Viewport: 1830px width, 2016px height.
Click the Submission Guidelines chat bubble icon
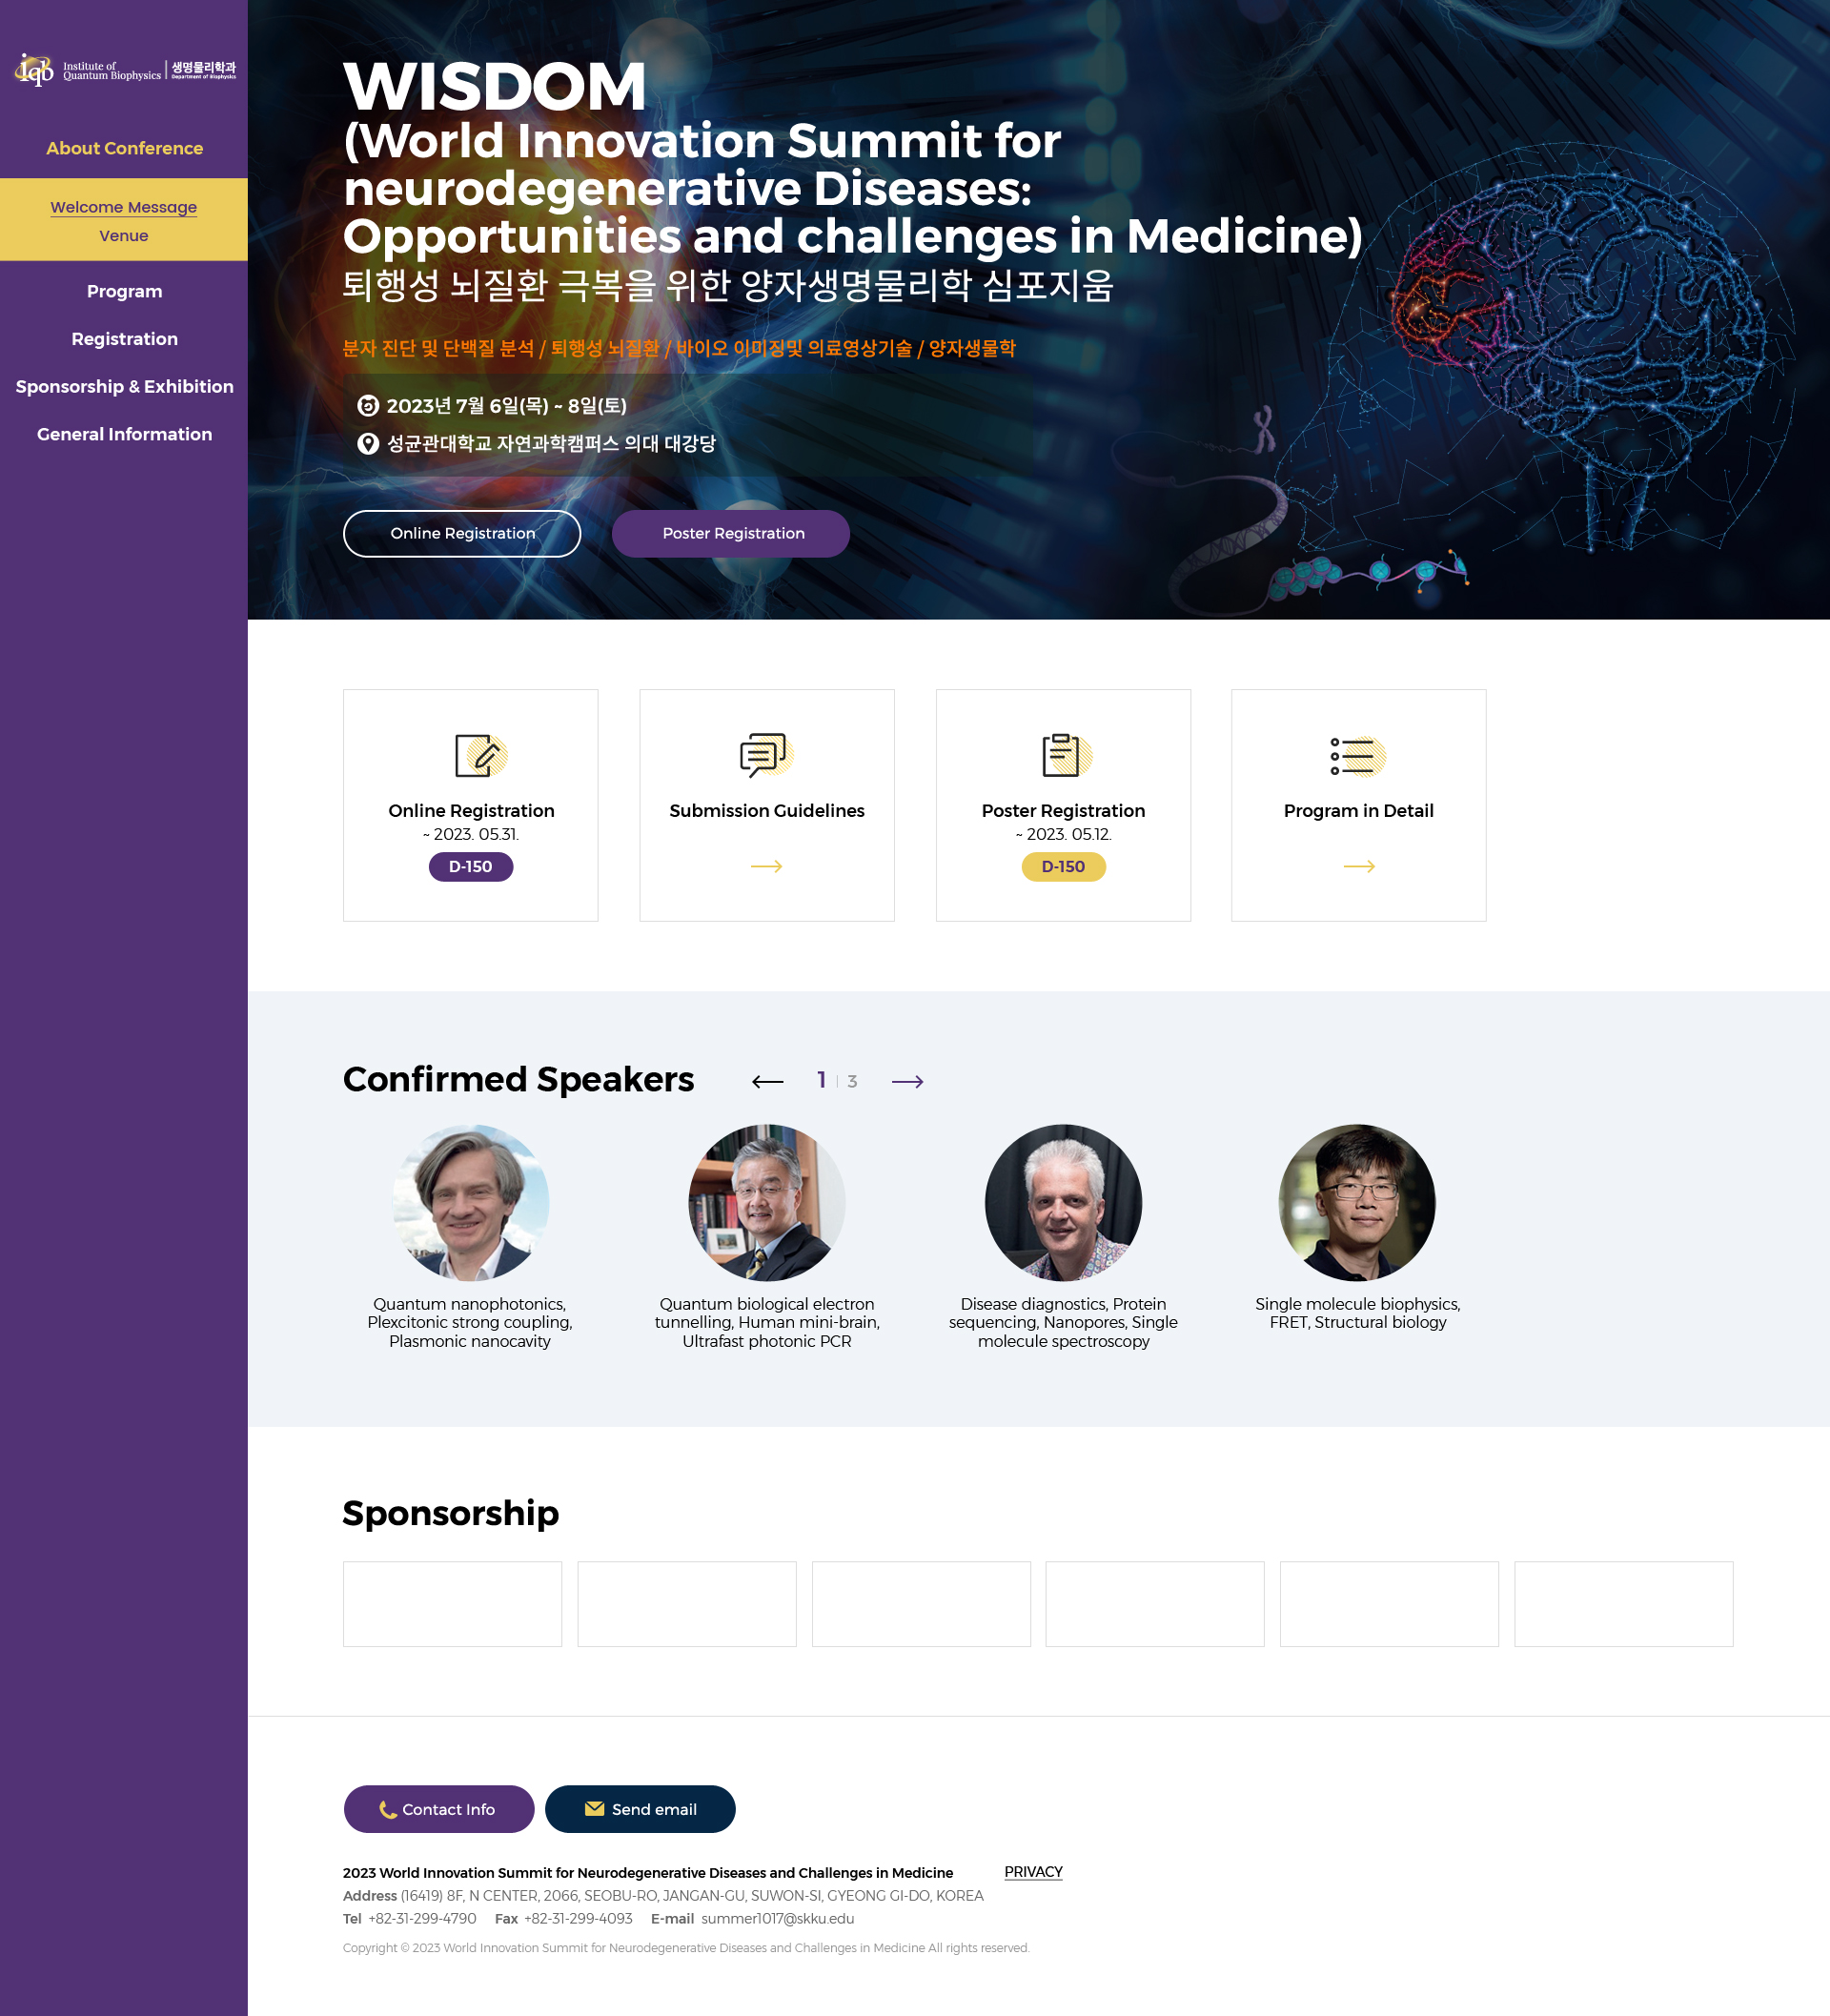[x=766, y=755]
